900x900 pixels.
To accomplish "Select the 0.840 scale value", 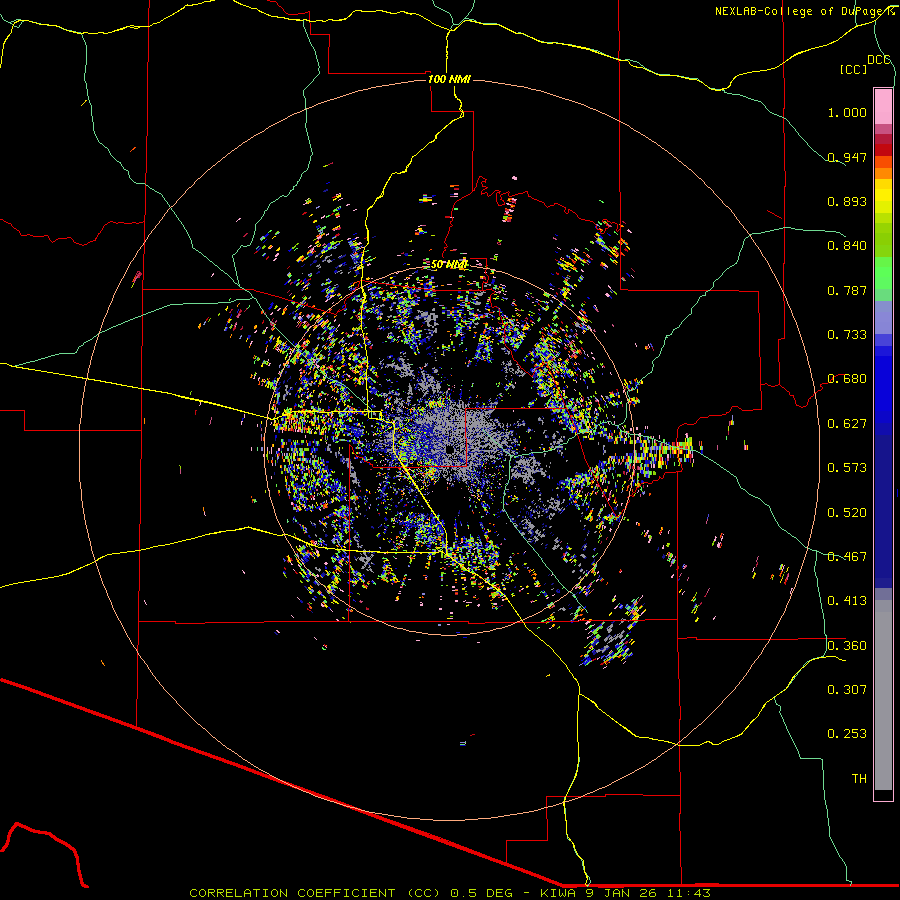I will tap(847, 246).
